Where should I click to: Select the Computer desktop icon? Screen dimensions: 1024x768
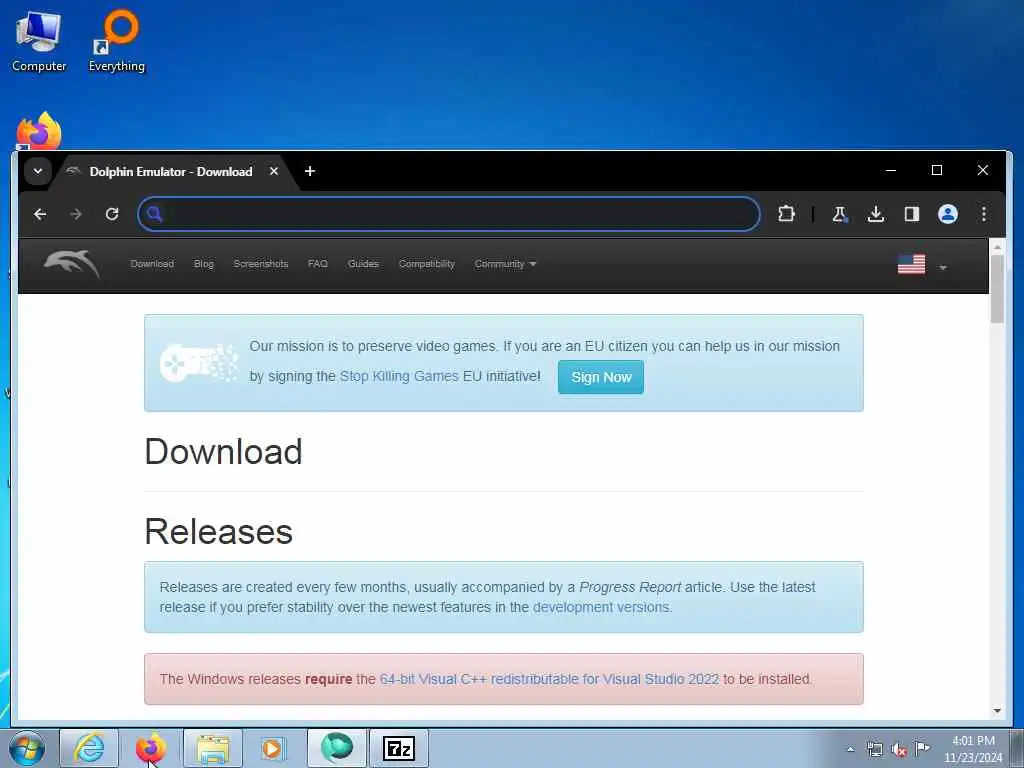point(39,42)
